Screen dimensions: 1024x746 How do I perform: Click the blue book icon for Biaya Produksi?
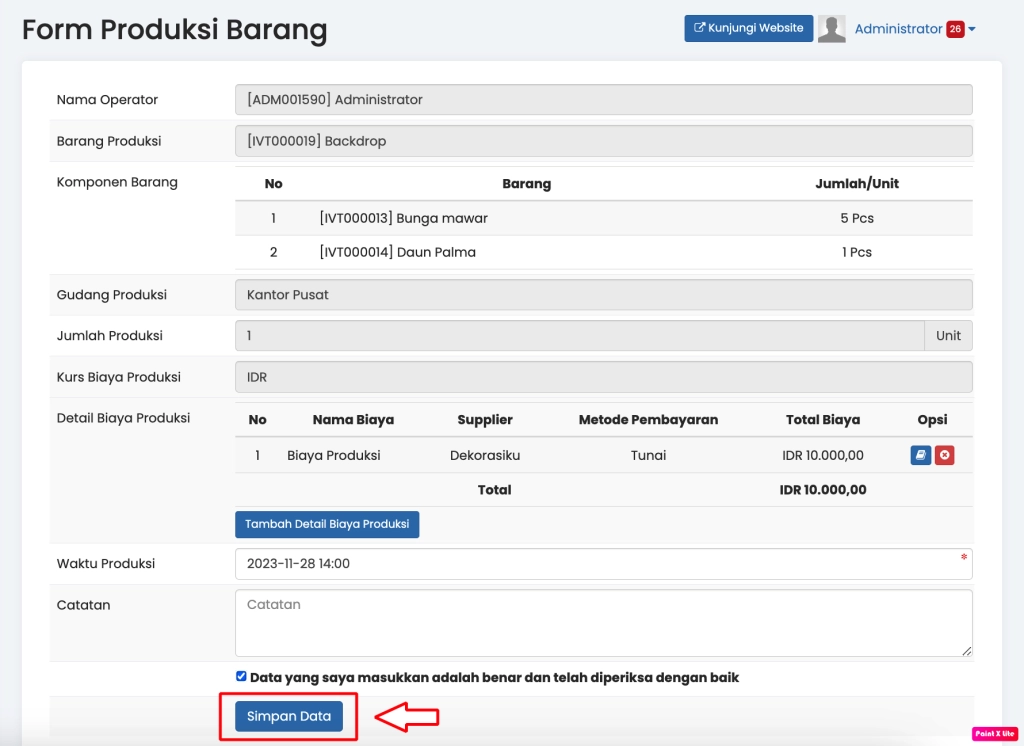click(920, 456)
